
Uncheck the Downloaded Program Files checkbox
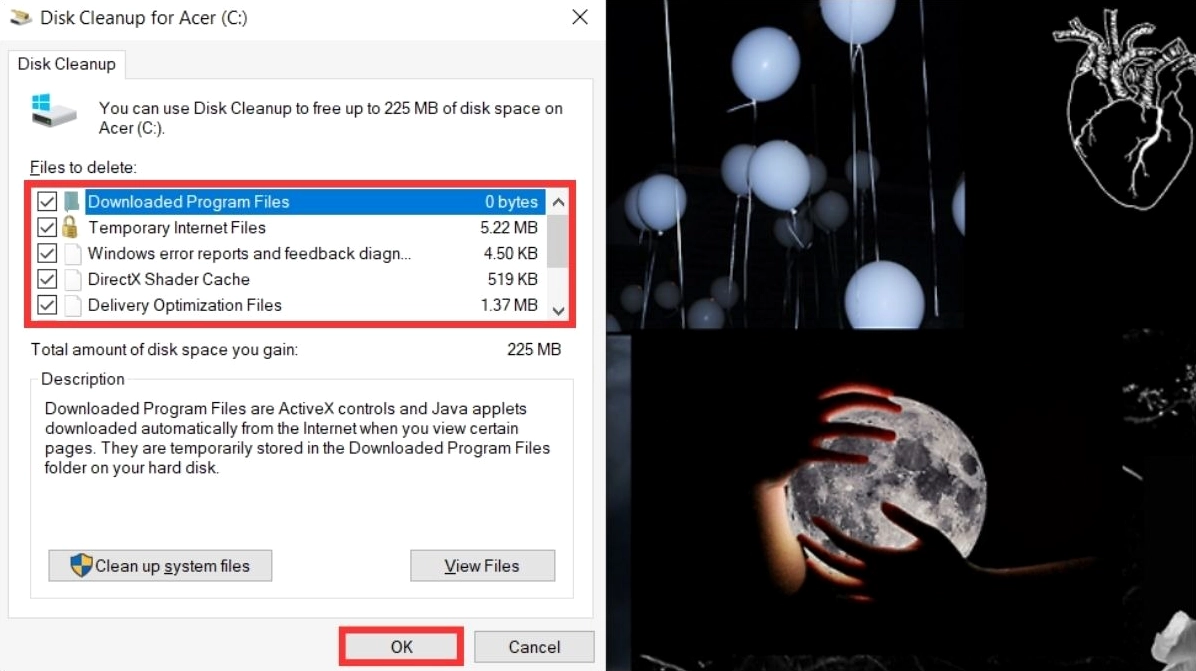tap(47, 201)
